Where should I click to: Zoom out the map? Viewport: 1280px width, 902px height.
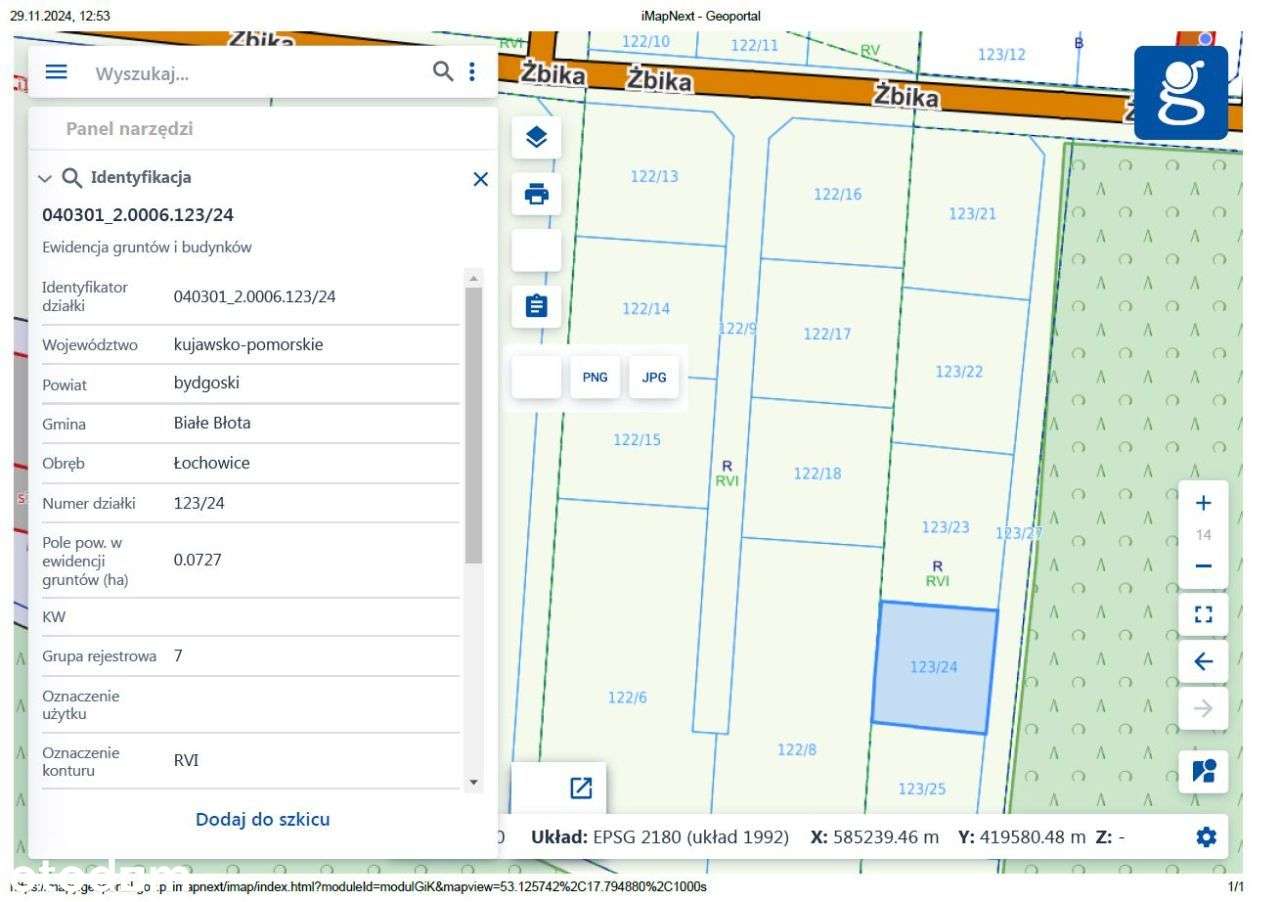tap(1204, 566)
